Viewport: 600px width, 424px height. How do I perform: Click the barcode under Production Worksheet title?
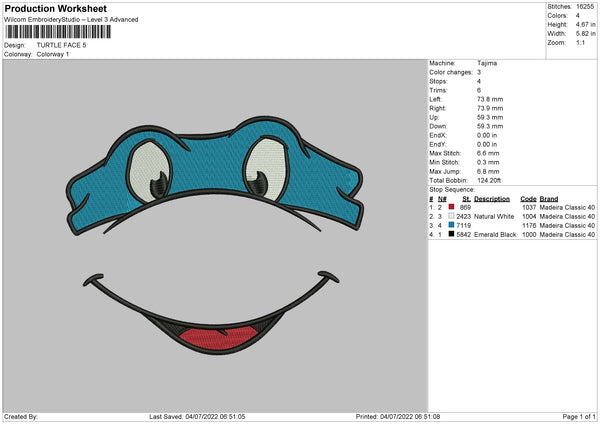tap(58, 32)
